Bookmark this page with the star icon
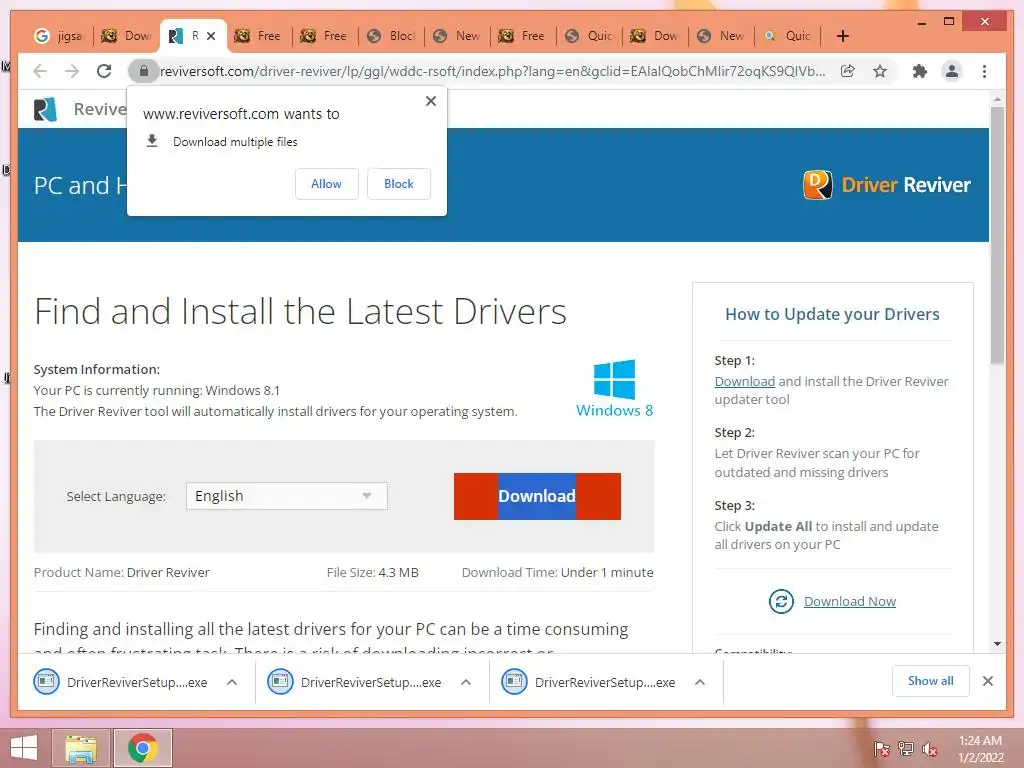Screen dimensions: 1024x768 (880, 71)
